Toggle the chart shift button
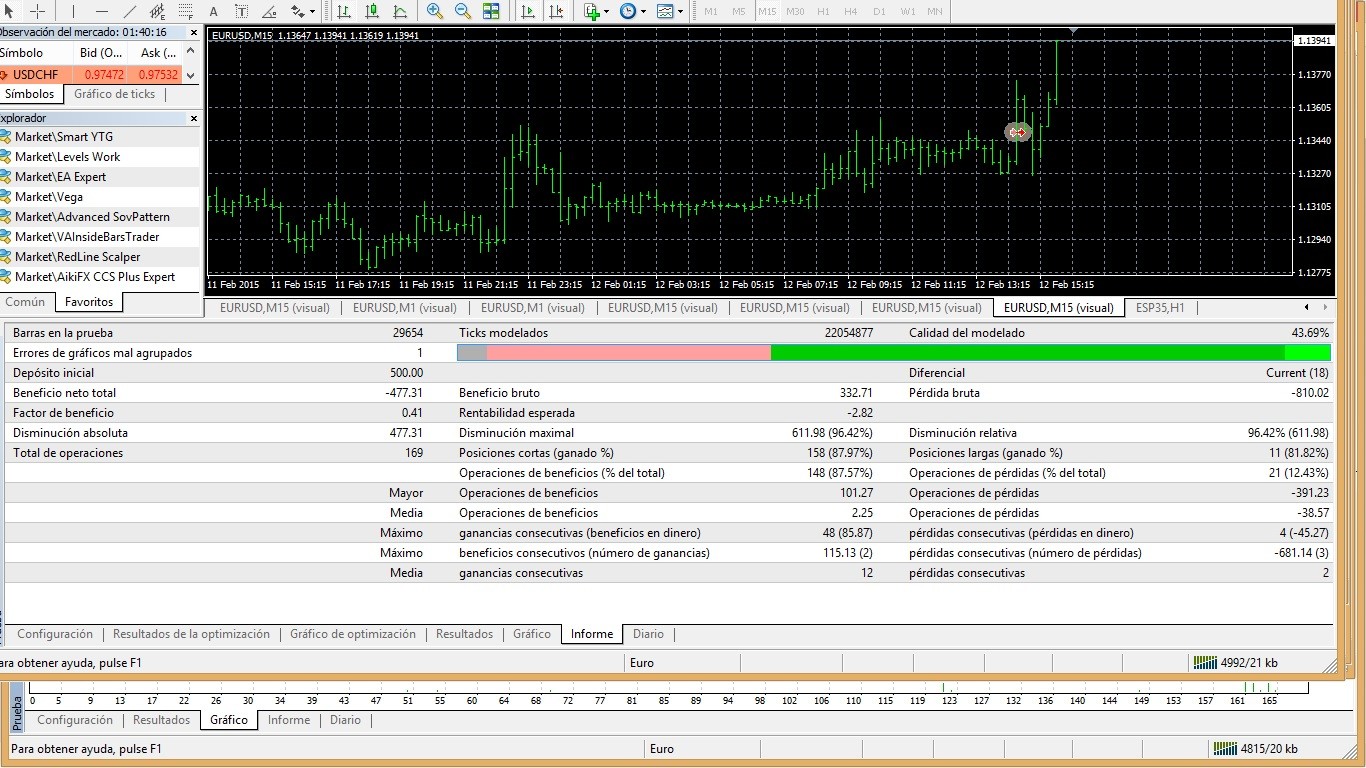This screenshot has height=768, width=1366. [555, 11]
